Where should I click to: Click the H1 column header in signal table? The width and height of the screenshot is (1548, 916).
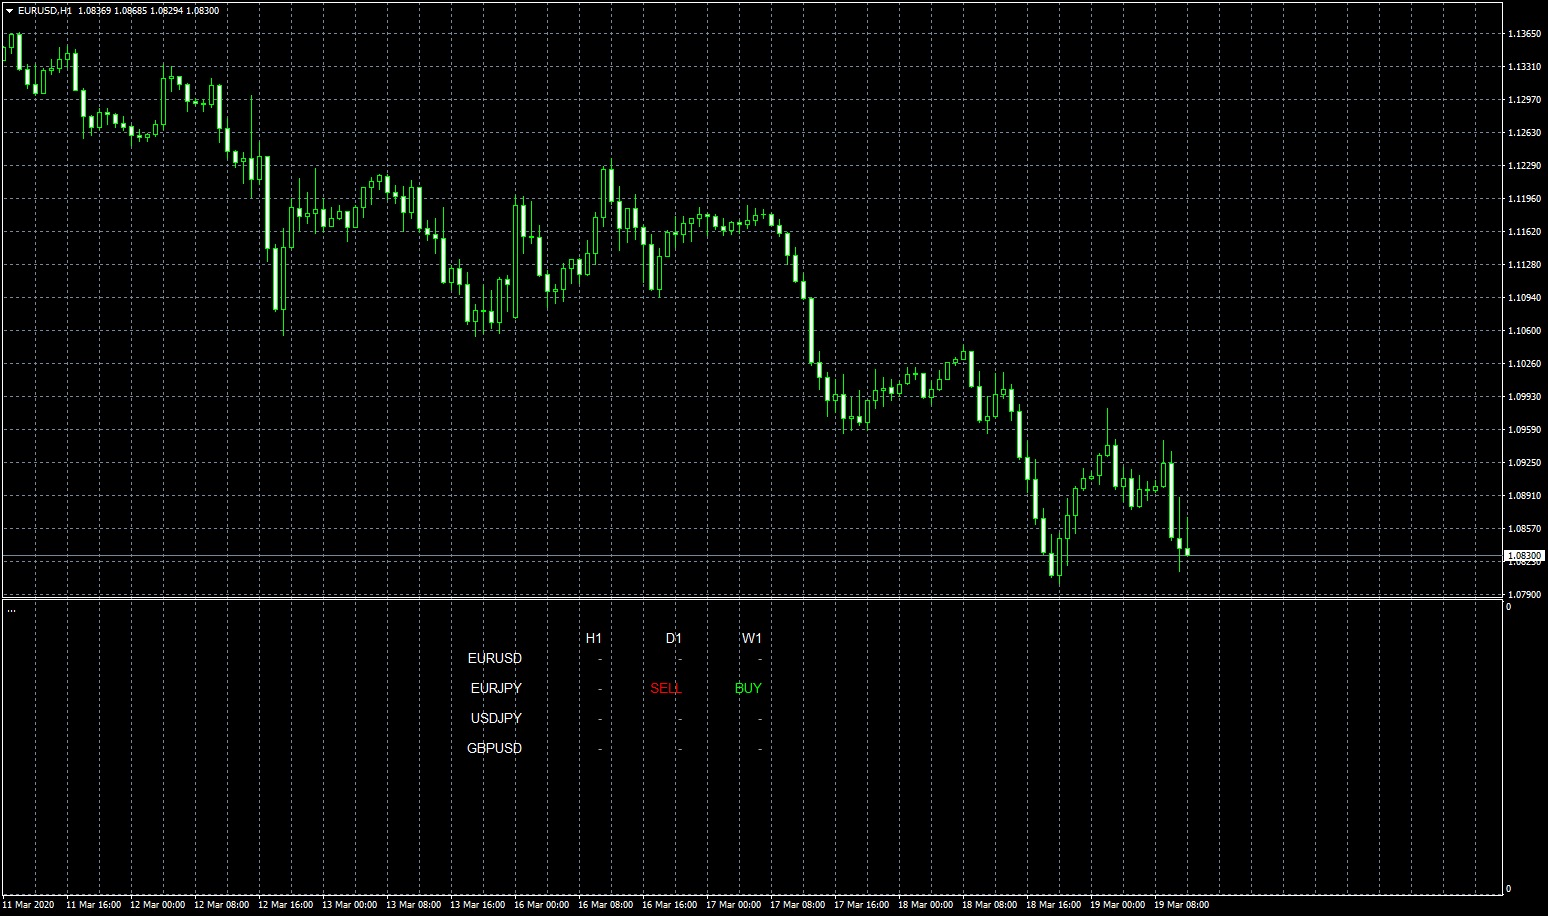point(594,638)
